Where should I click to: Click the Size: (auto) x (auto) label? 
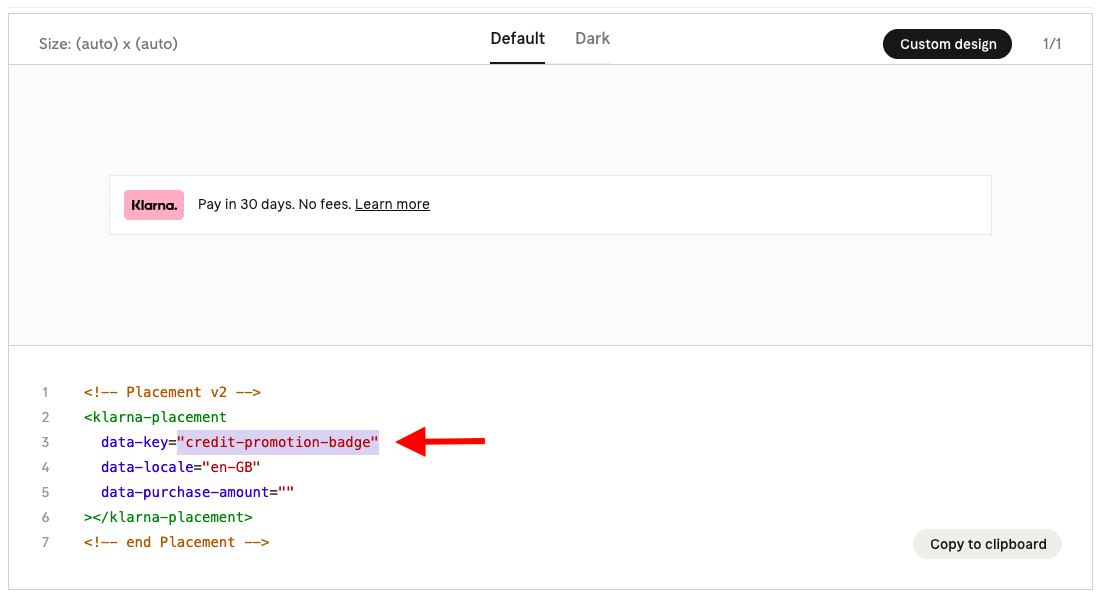pyautogui.click(x=108, y=44)
